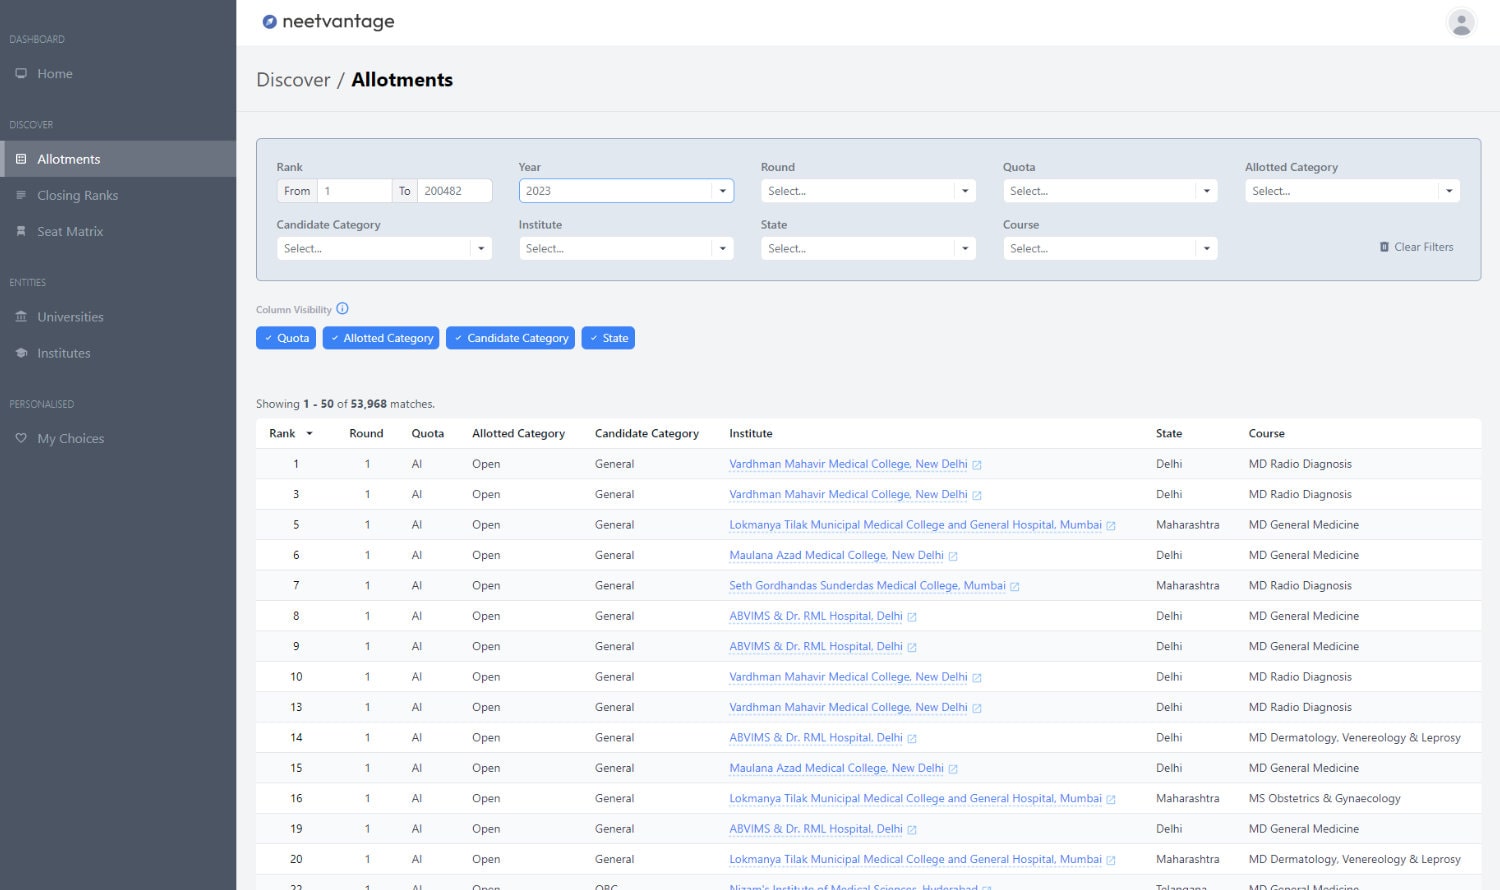Image resolution: width=1500 pixels, height=890 pixels.
Task: Click the heart icon for My Choices
Action: point(21,438)
